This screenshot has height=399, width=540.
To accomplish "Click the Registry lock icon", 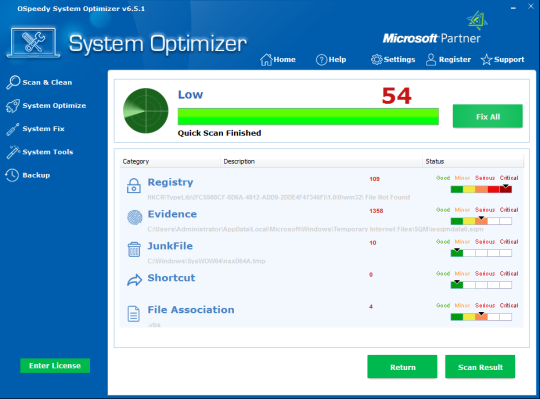I will pyautogui.click(x=134, y=186).
